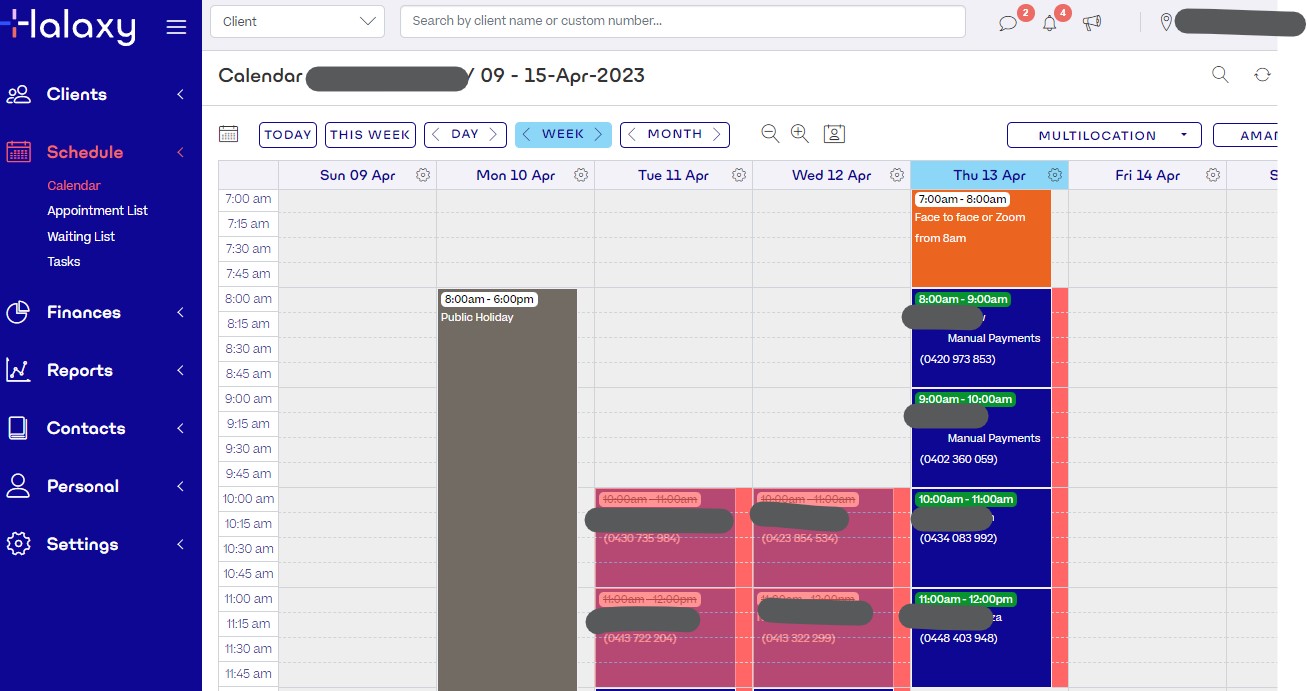Click the location pin icon
The width and height of the screenshot is (1307, 691).
1165,22
